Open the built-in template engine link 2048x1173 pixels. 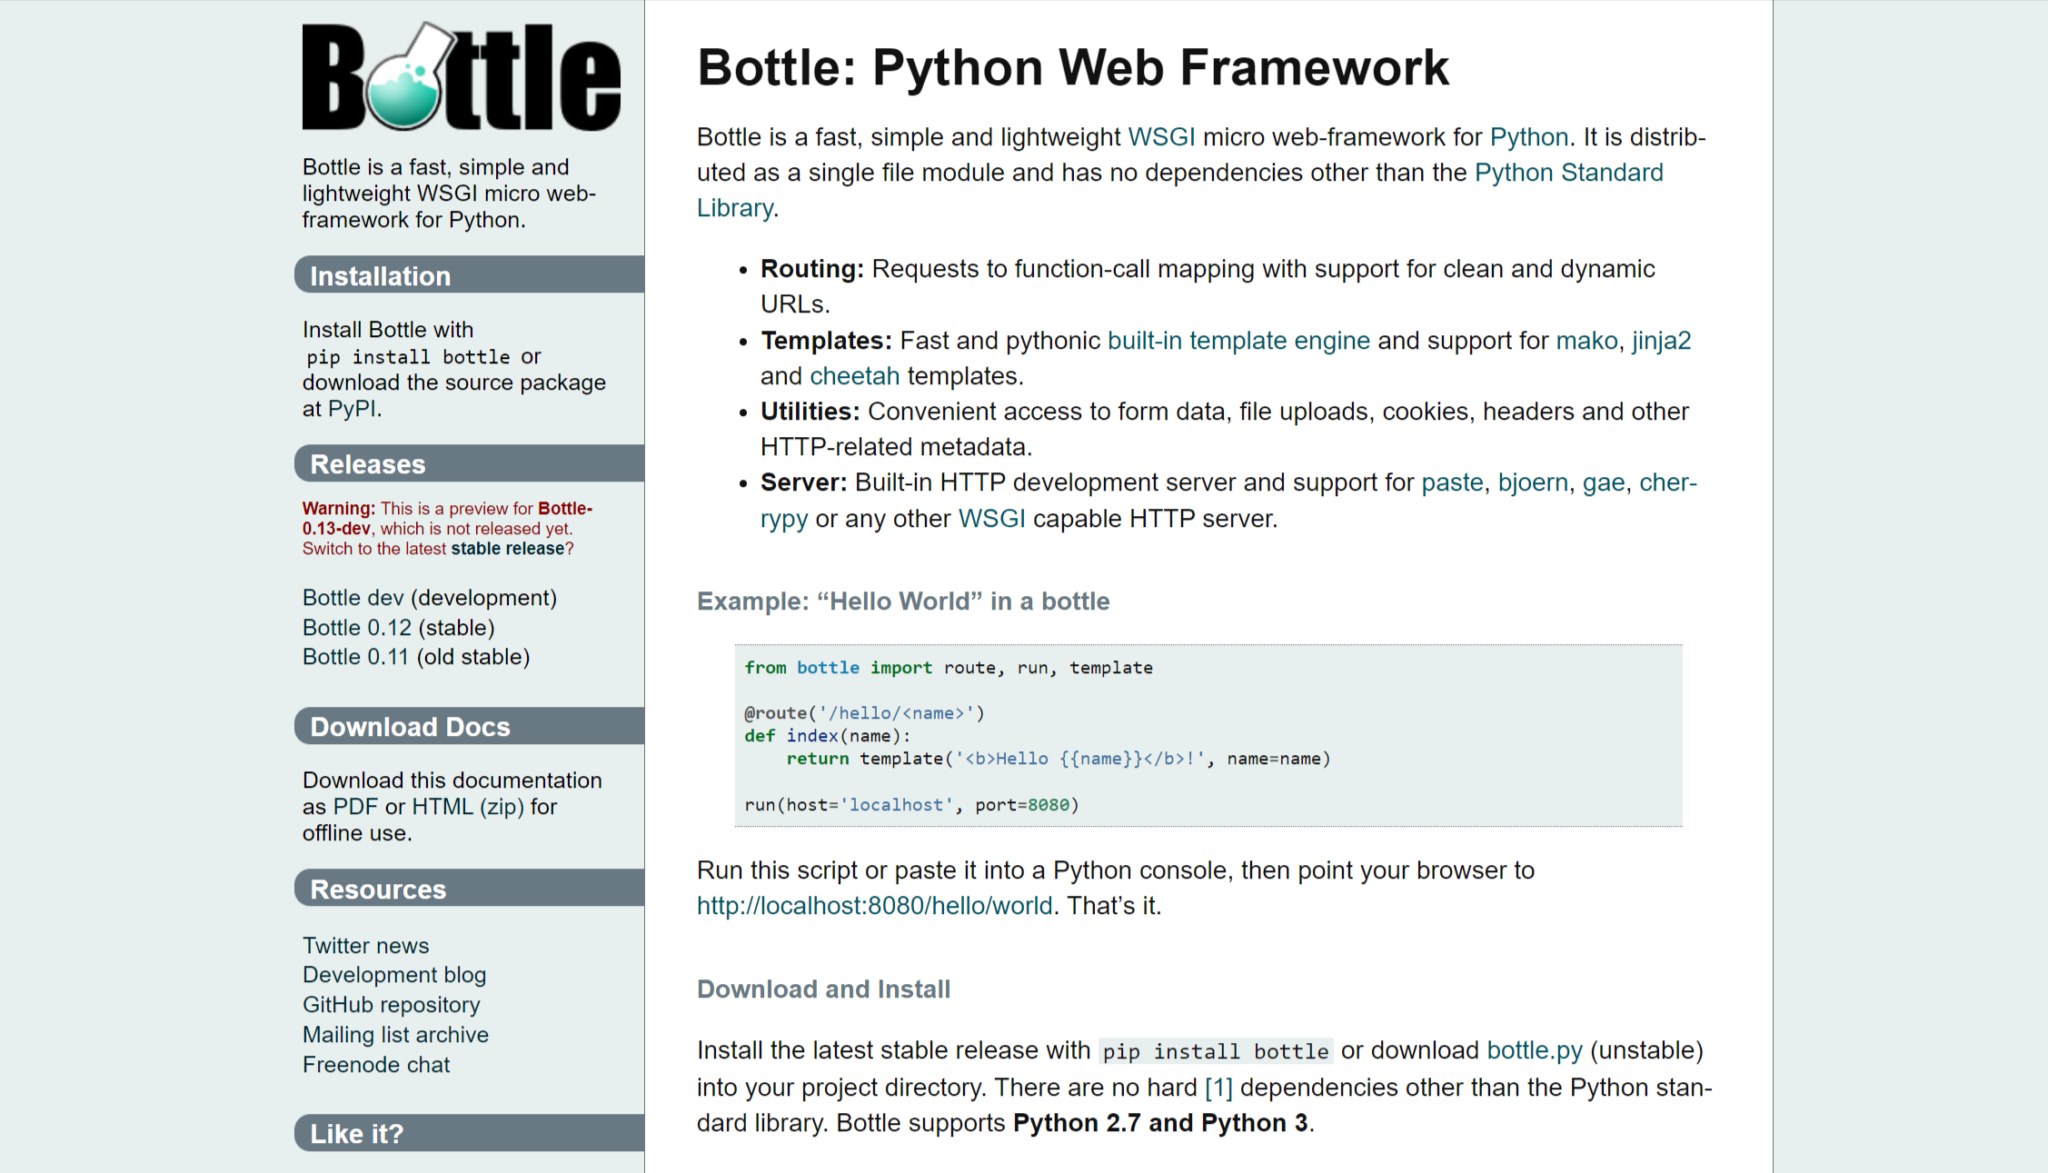pyautogui.click(x=1238, y=341)
